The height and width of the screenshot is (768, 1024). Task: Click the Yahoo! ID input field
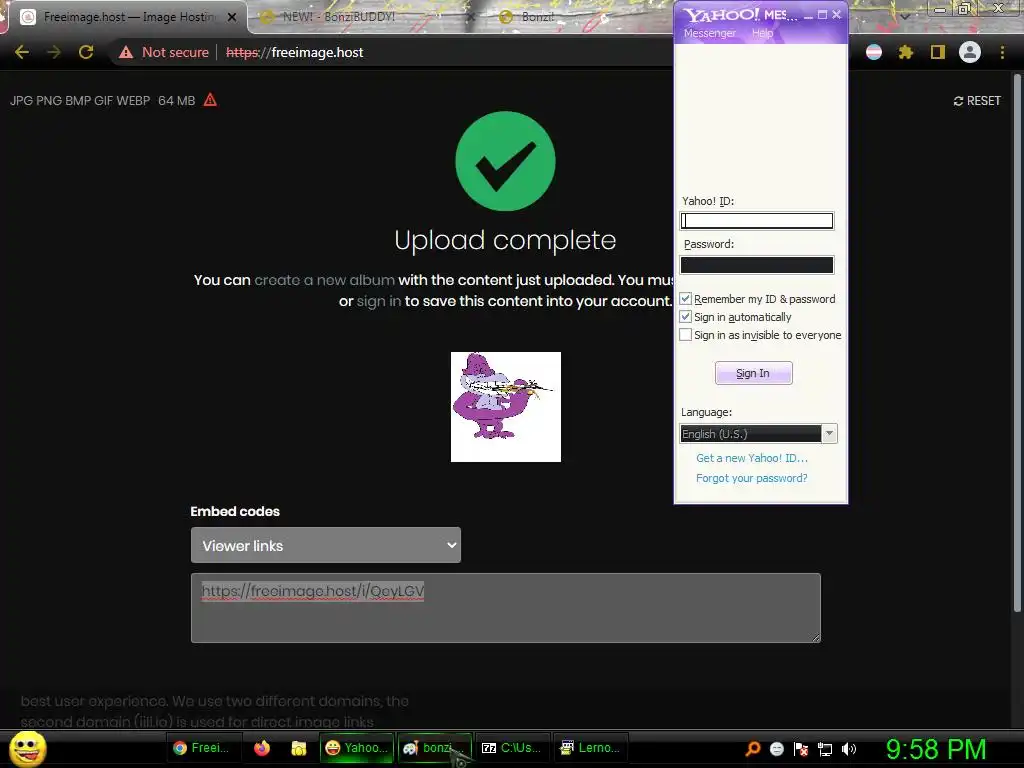[757, 221]
